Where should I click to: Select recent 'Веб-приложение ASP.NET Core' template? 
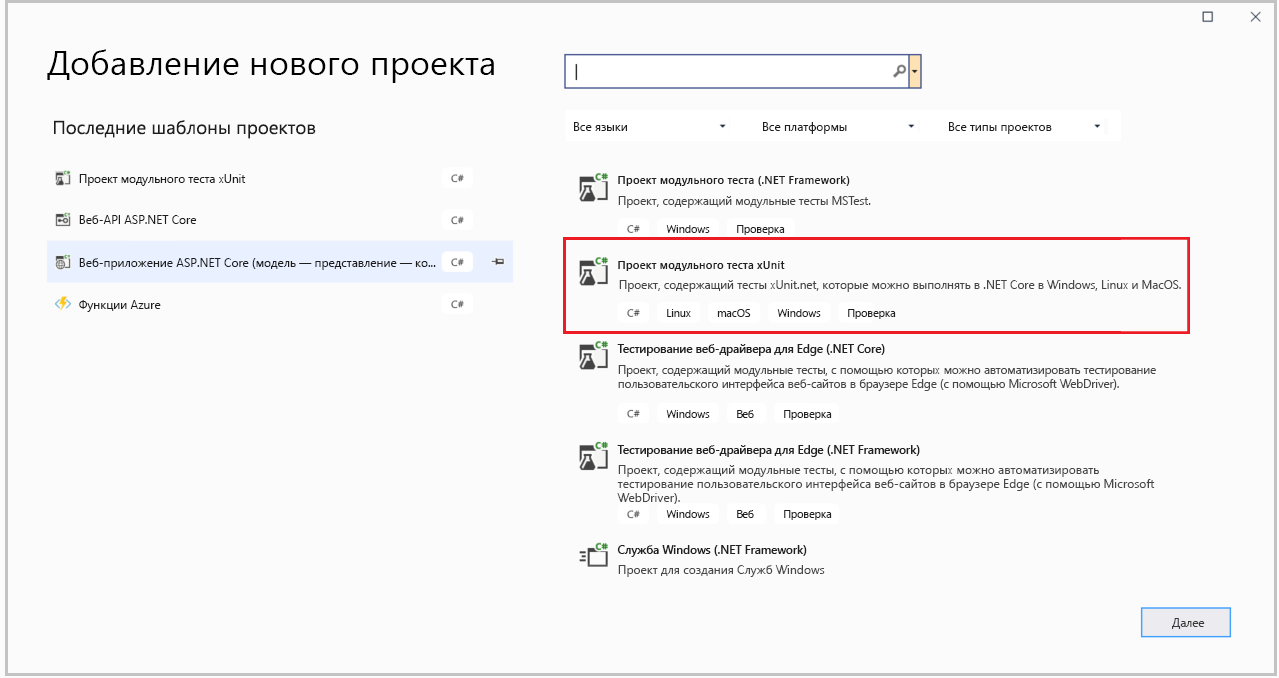[x=280, y=262]
